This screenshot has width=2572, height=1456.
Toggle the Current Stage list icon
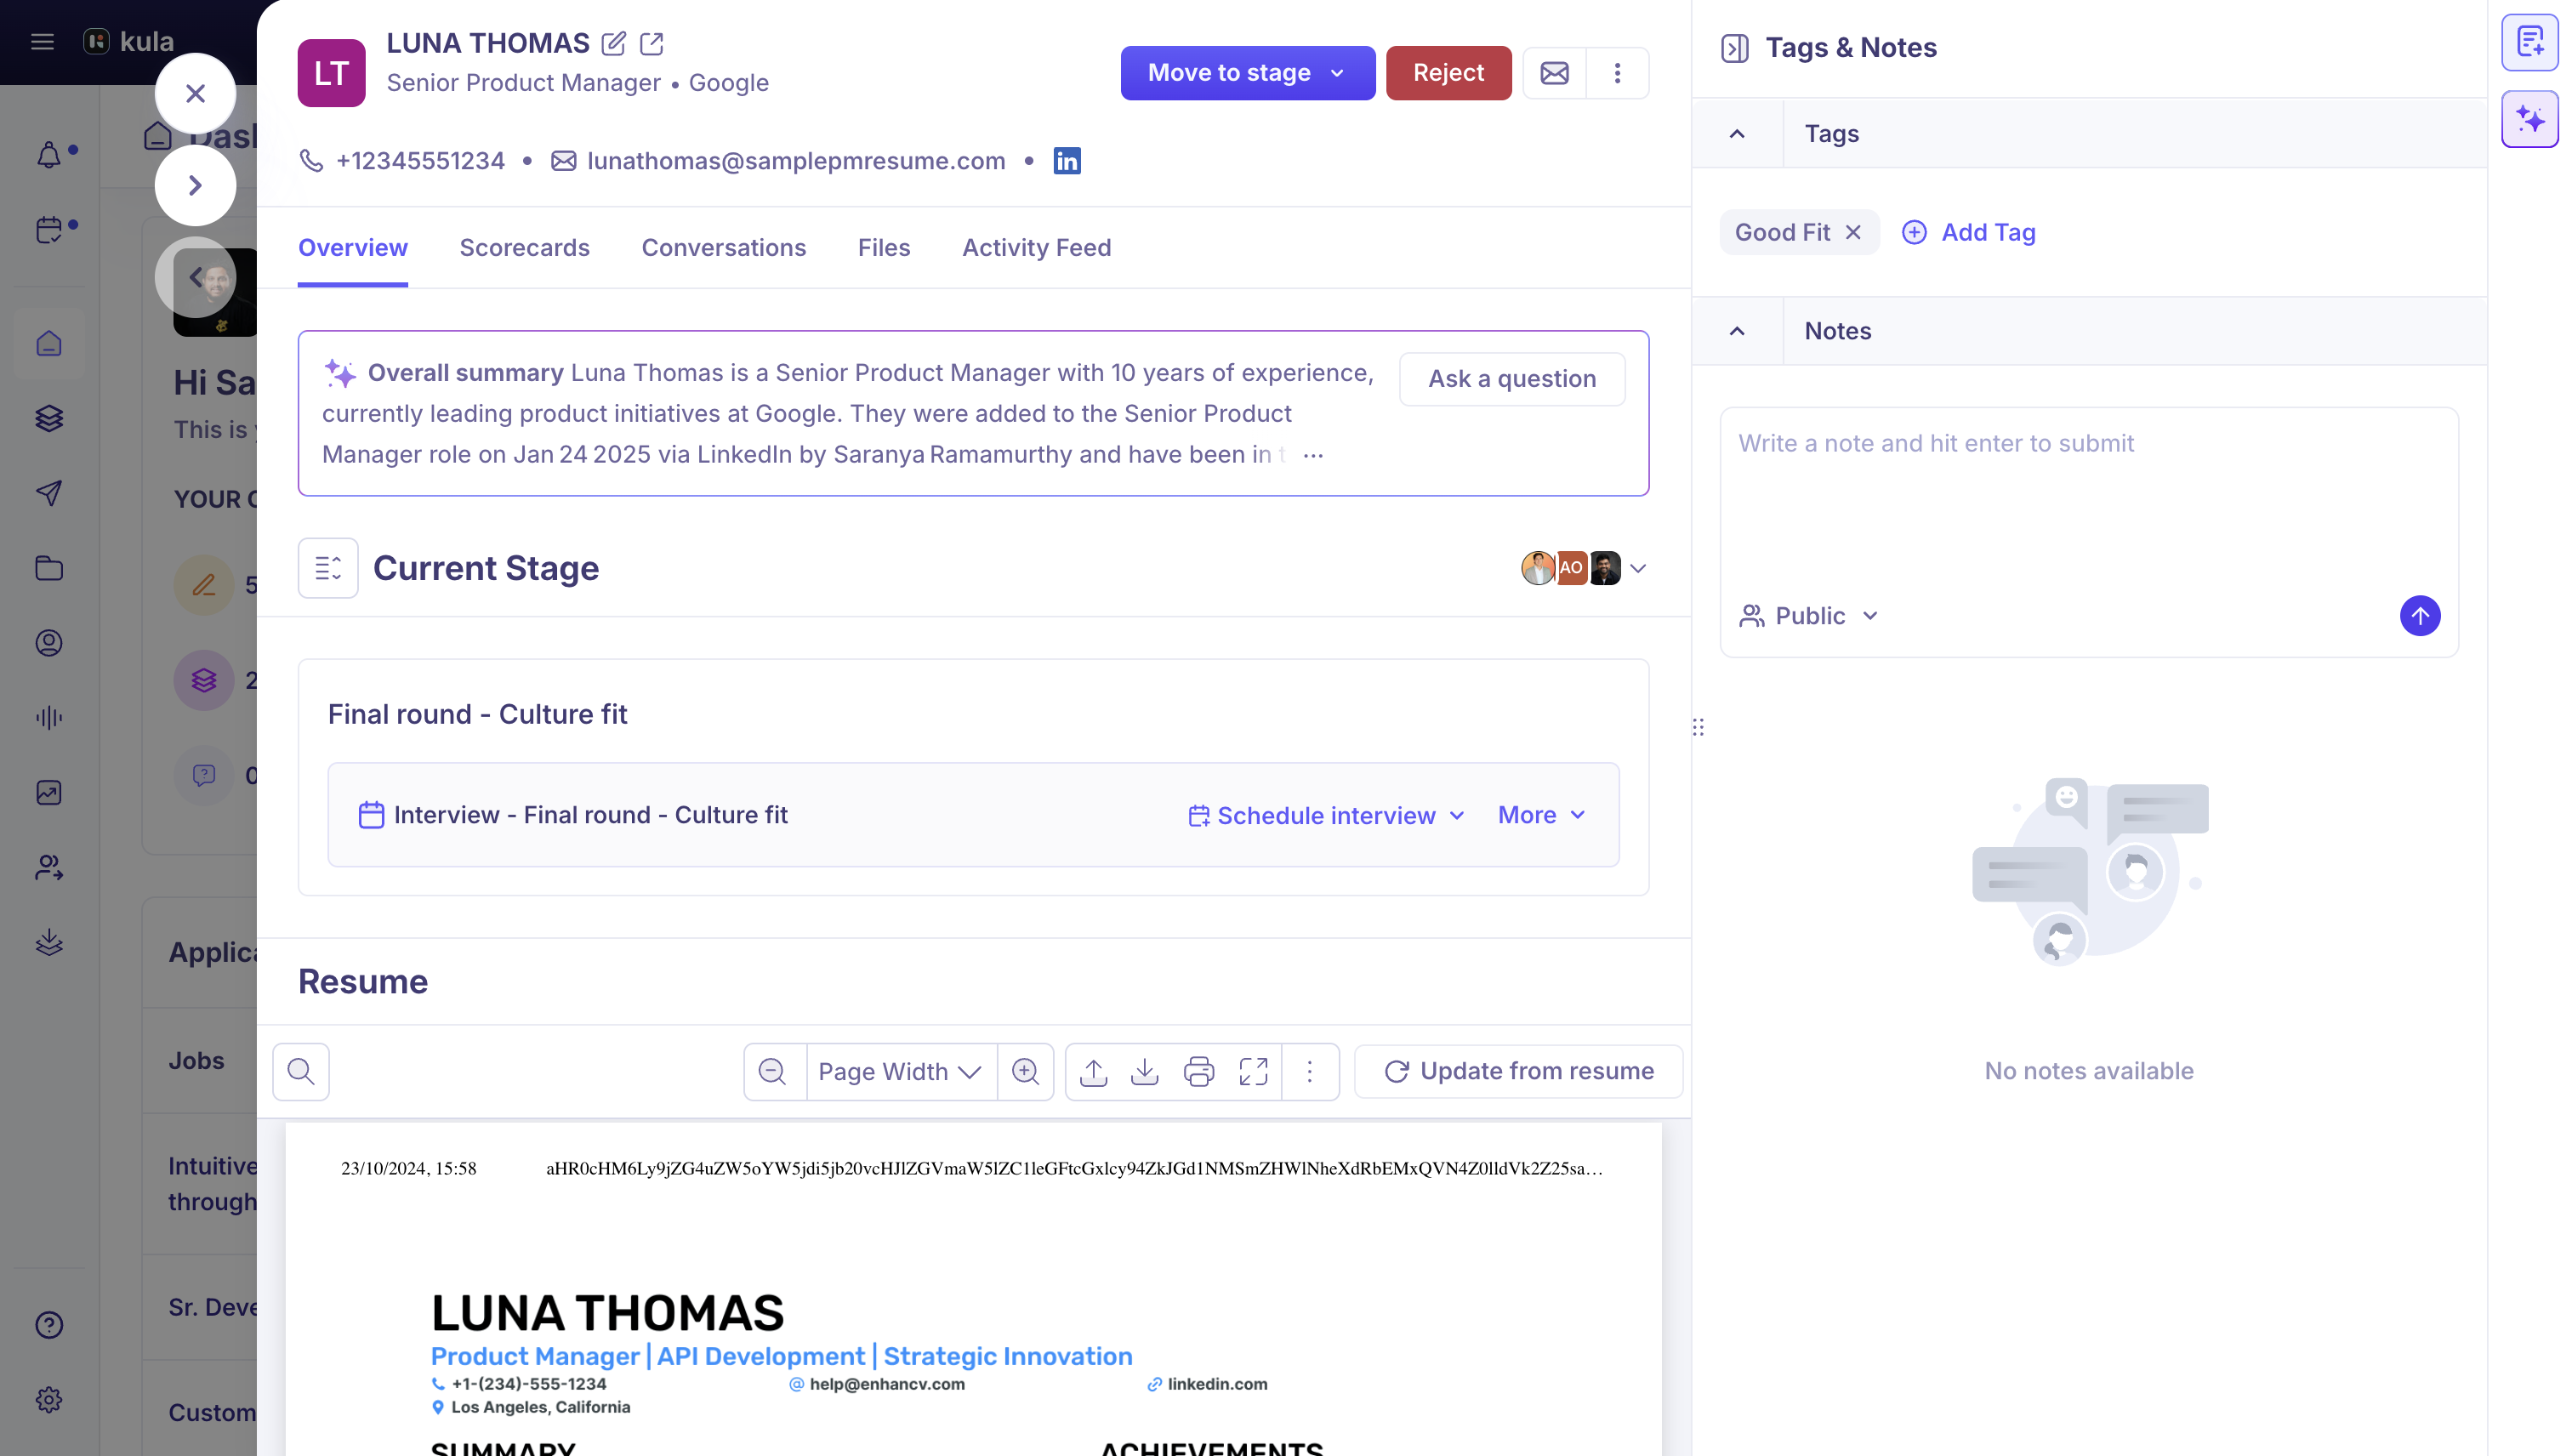(x=328, y=568)
